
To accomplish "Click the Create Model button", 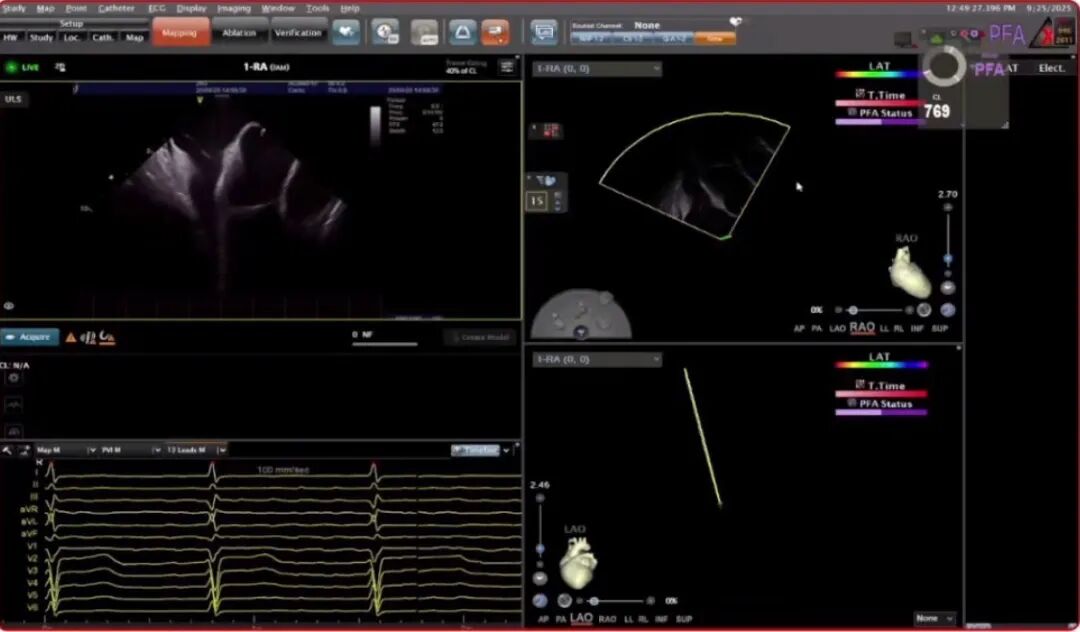I will (479, 338).
